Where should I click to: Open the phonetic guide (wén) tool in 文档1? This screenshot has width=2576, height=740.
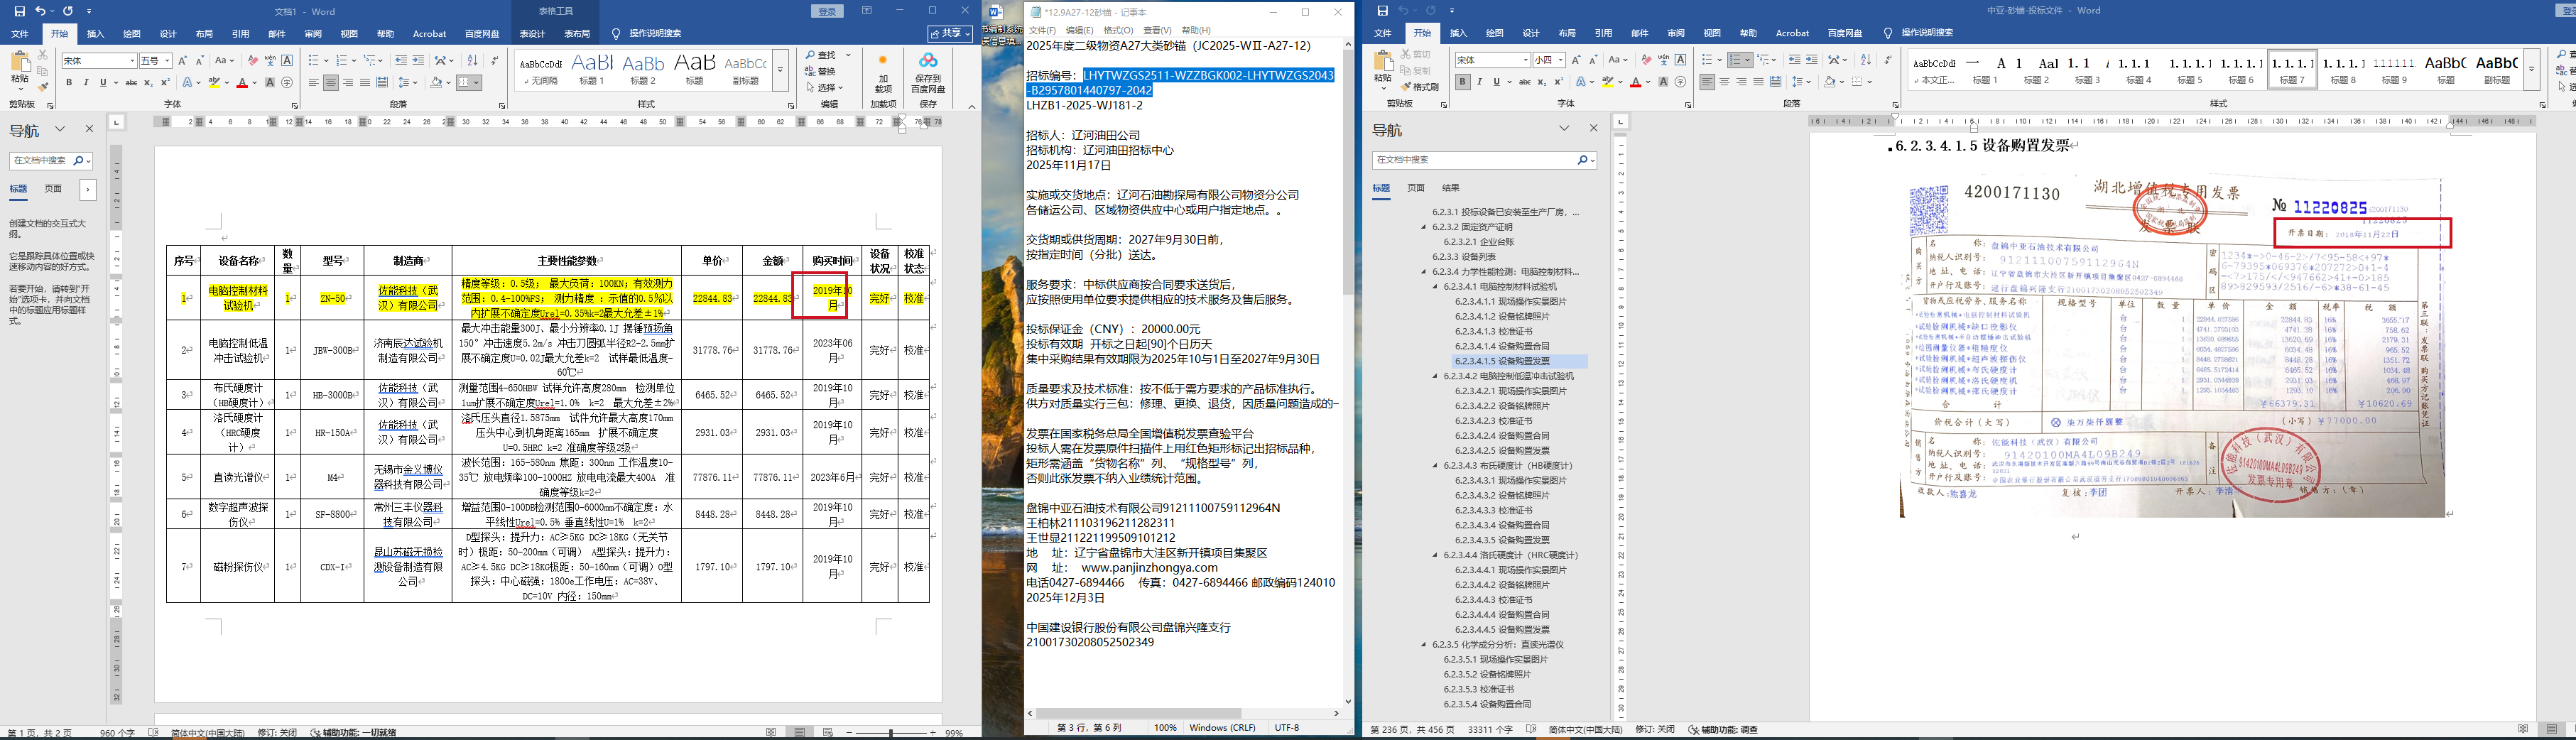coord(270,61)
